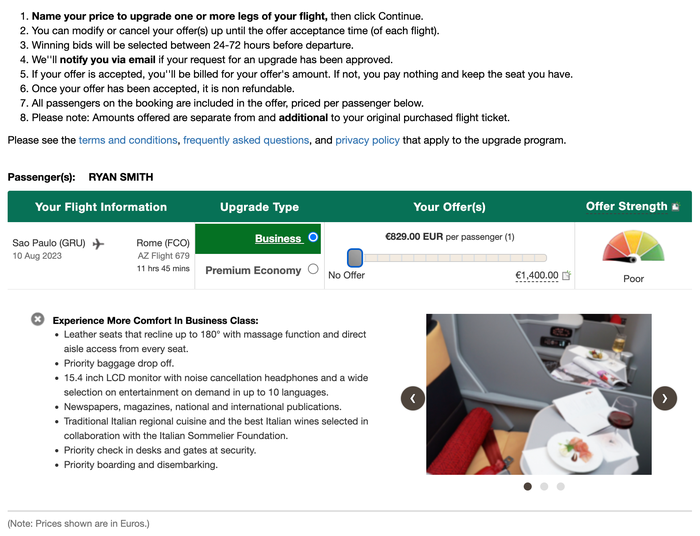Select the Premium Economy radio button

tap(313, 269)
